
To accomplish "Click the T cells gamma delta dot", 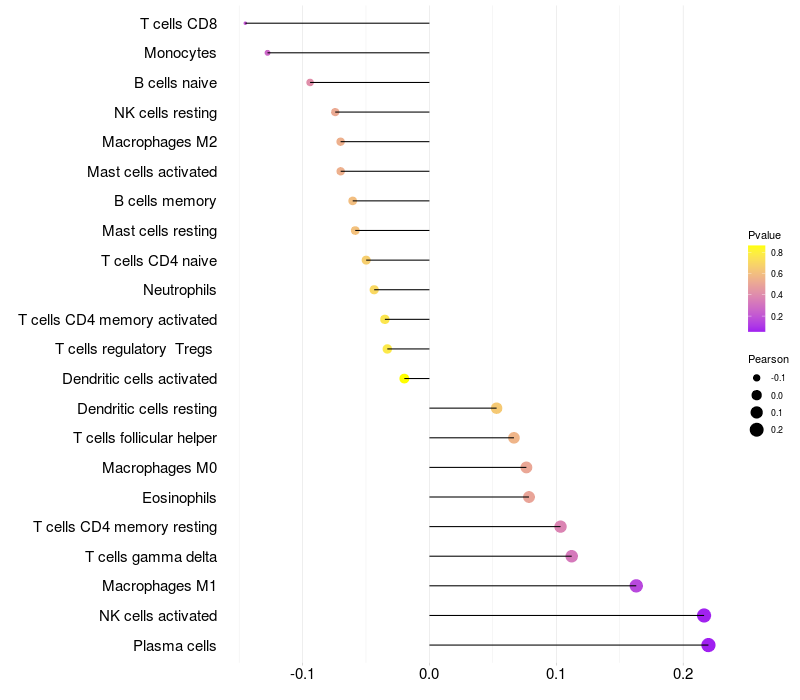I will tap(571, 556).
